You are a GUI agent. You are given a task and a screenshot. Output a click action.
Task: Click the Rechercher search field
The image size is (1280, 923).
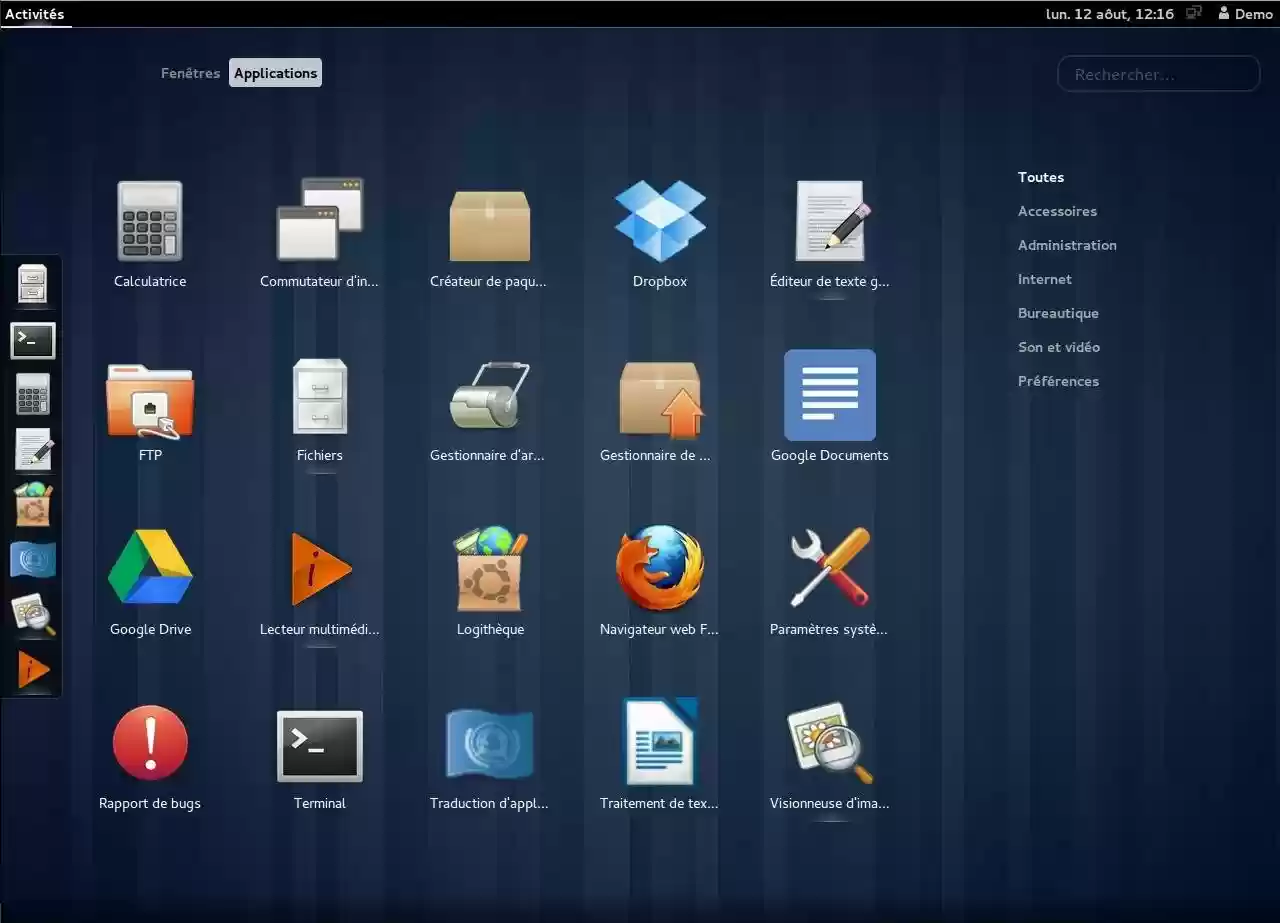[1158, 73]
